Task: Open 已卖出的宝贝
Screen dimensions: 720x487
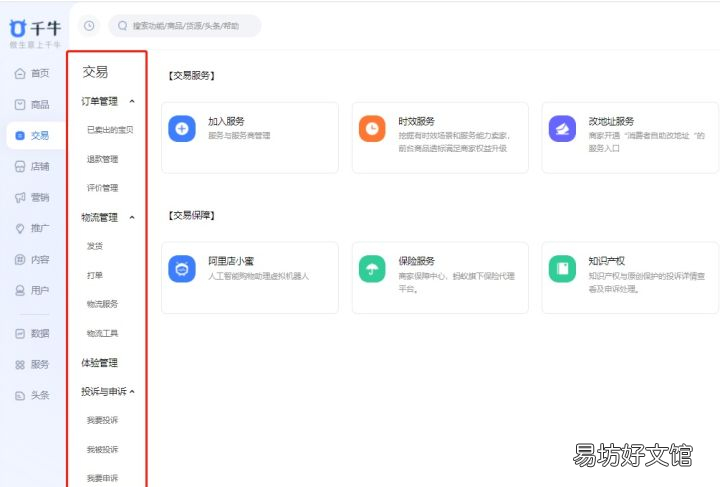Action: tap(110, 130)
